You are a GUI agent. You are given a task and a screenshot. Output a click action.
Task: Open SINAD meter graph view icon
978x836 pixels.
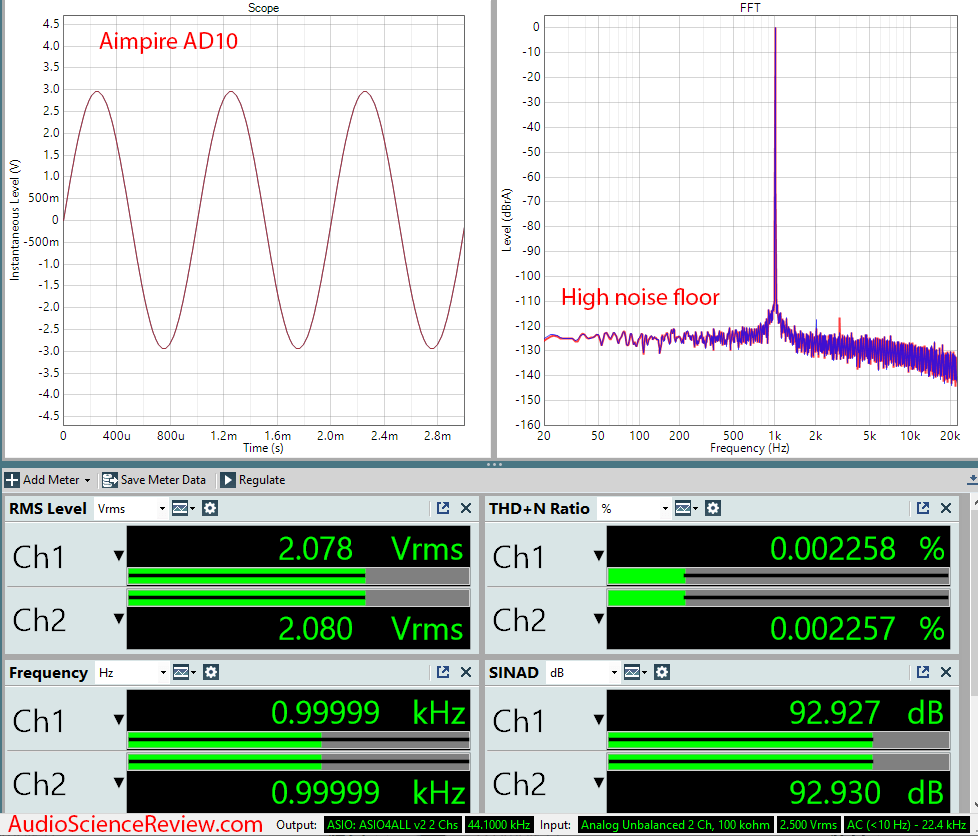635,673
